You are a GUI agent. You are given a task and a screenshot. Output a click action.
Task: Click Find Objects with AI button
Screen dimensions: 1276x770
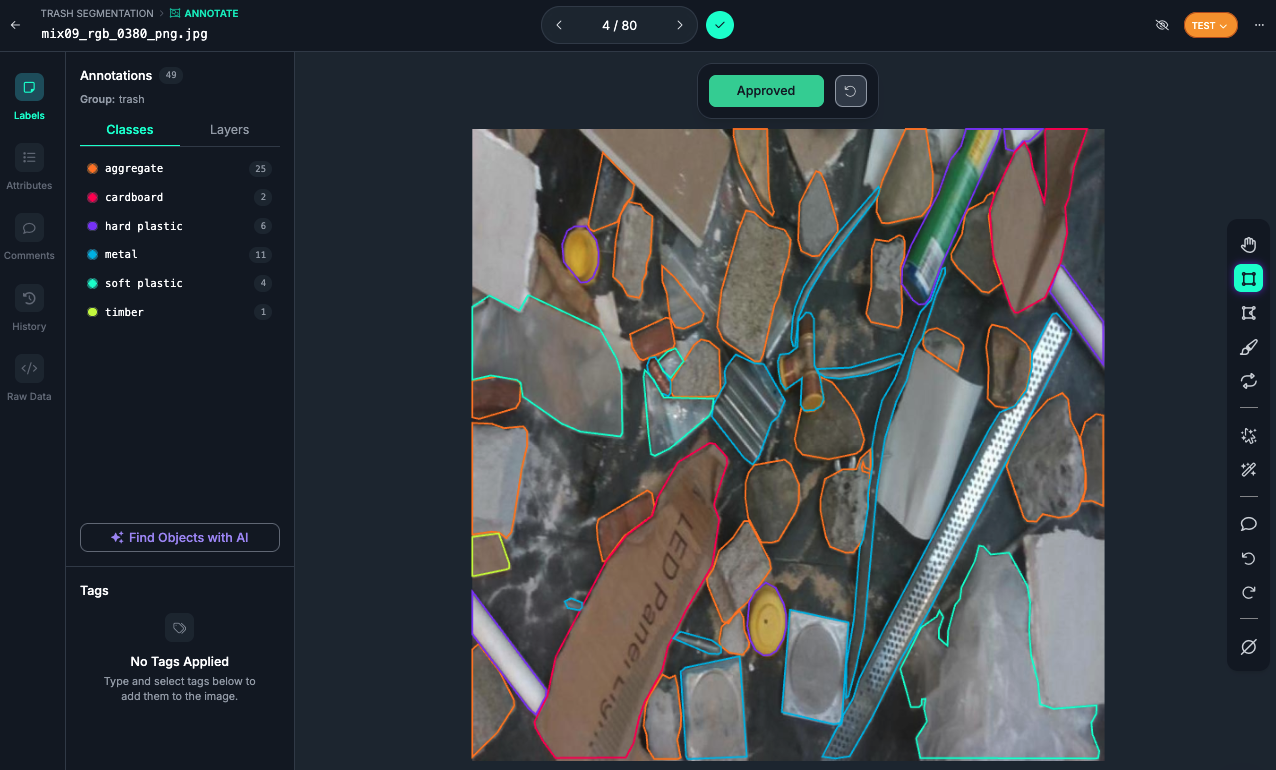pos(180,537)
